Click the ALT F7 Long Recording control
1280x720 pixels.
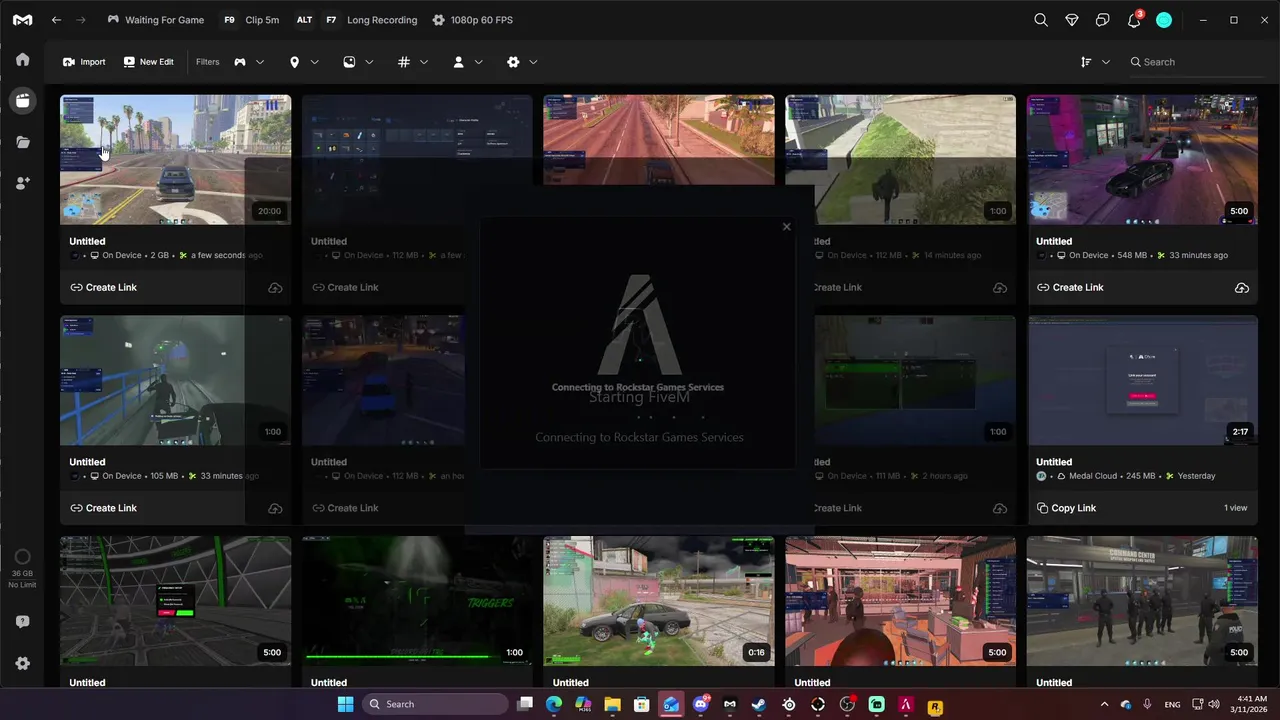click(355, 20)
